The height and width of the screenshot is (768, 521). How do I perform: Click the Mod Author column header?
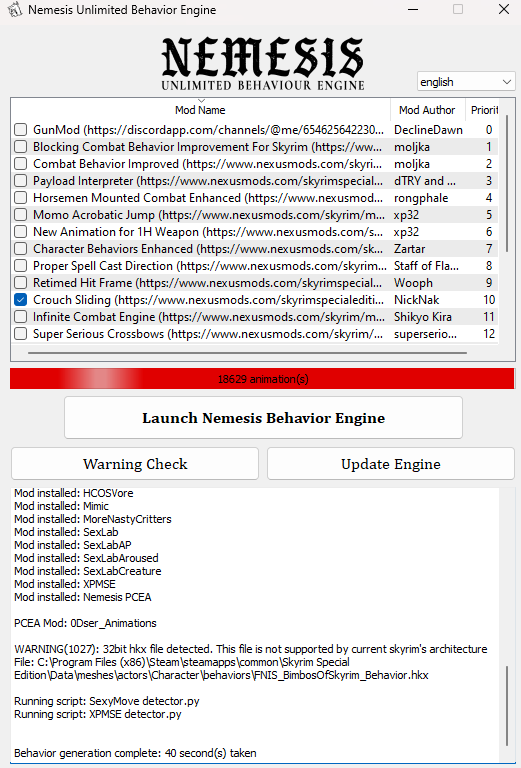pos(427,110)
